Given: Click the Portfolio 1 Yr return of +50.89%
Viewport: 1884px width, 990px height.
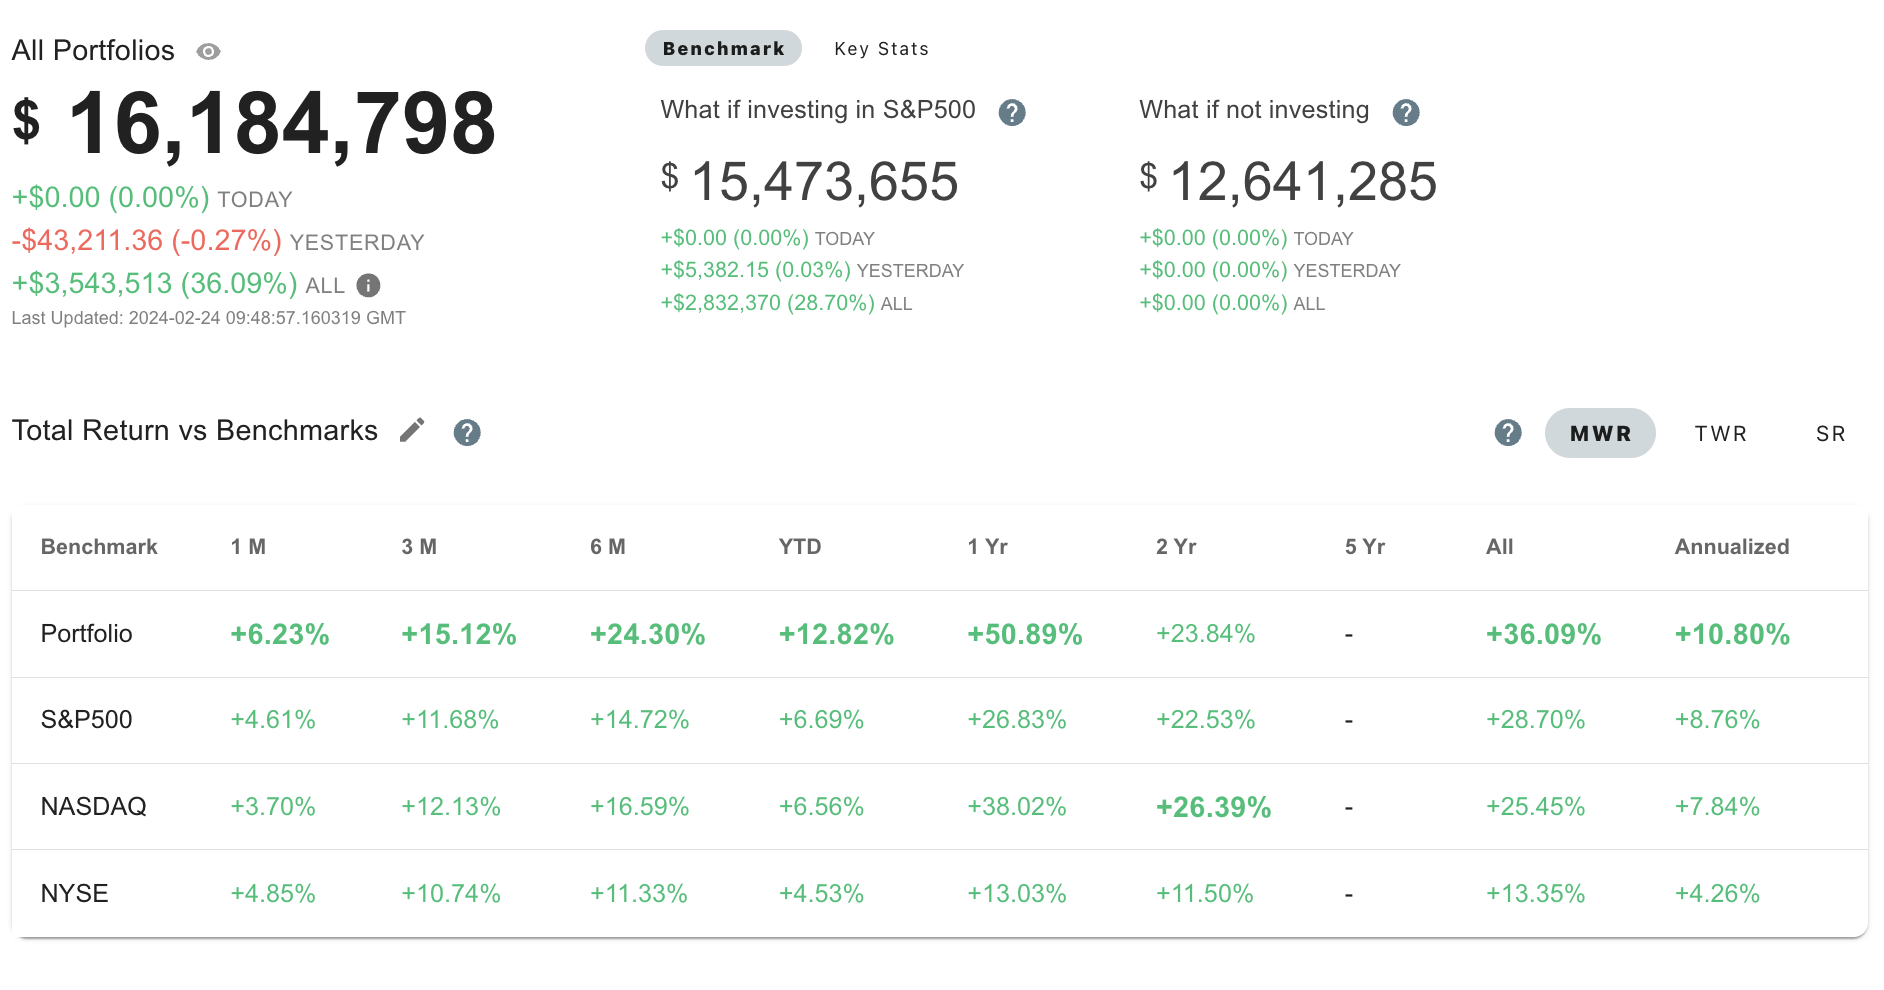Looking at the screenshot, I should pyautogui.click(x=1024, y=633).
